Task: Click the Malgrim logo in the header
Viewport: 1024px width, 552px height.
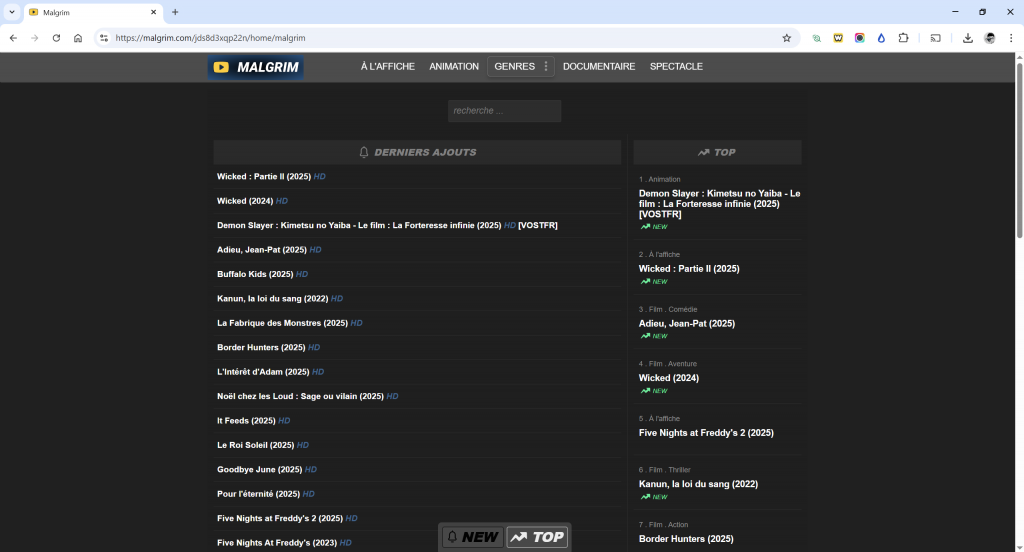Action: tap(256, 67)
